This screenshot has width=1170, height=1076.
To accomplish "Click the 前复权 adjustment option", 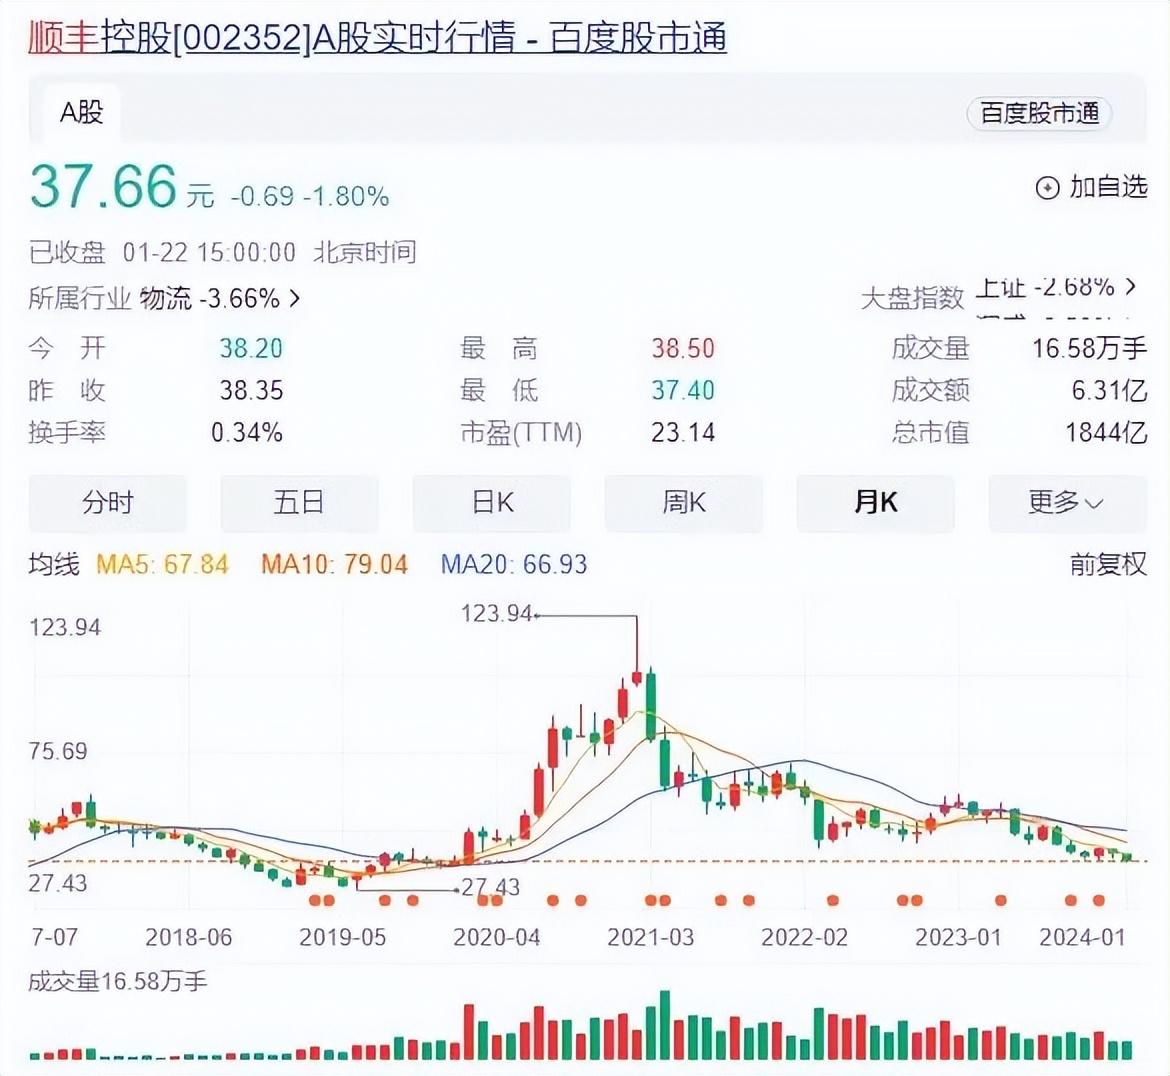I will [1108, 564].
